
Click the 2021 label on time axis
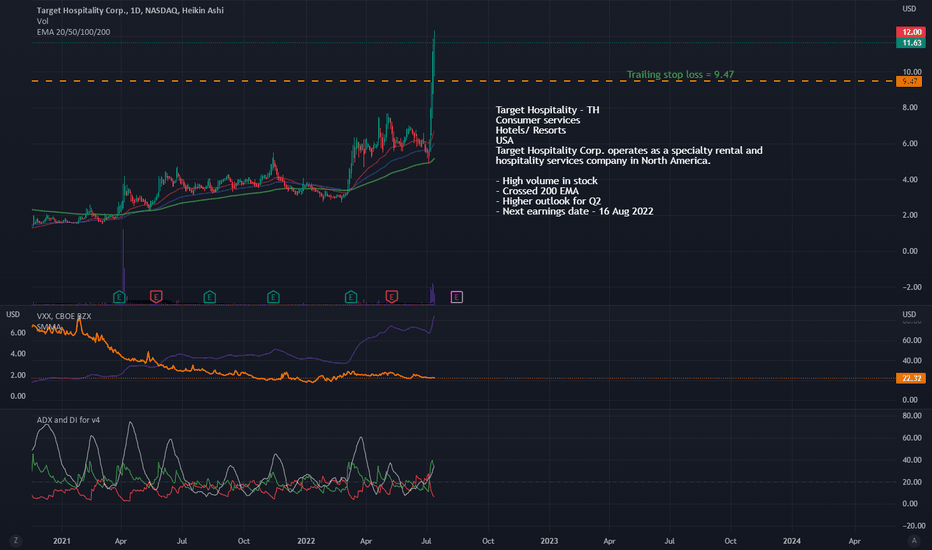coord(62,541)
